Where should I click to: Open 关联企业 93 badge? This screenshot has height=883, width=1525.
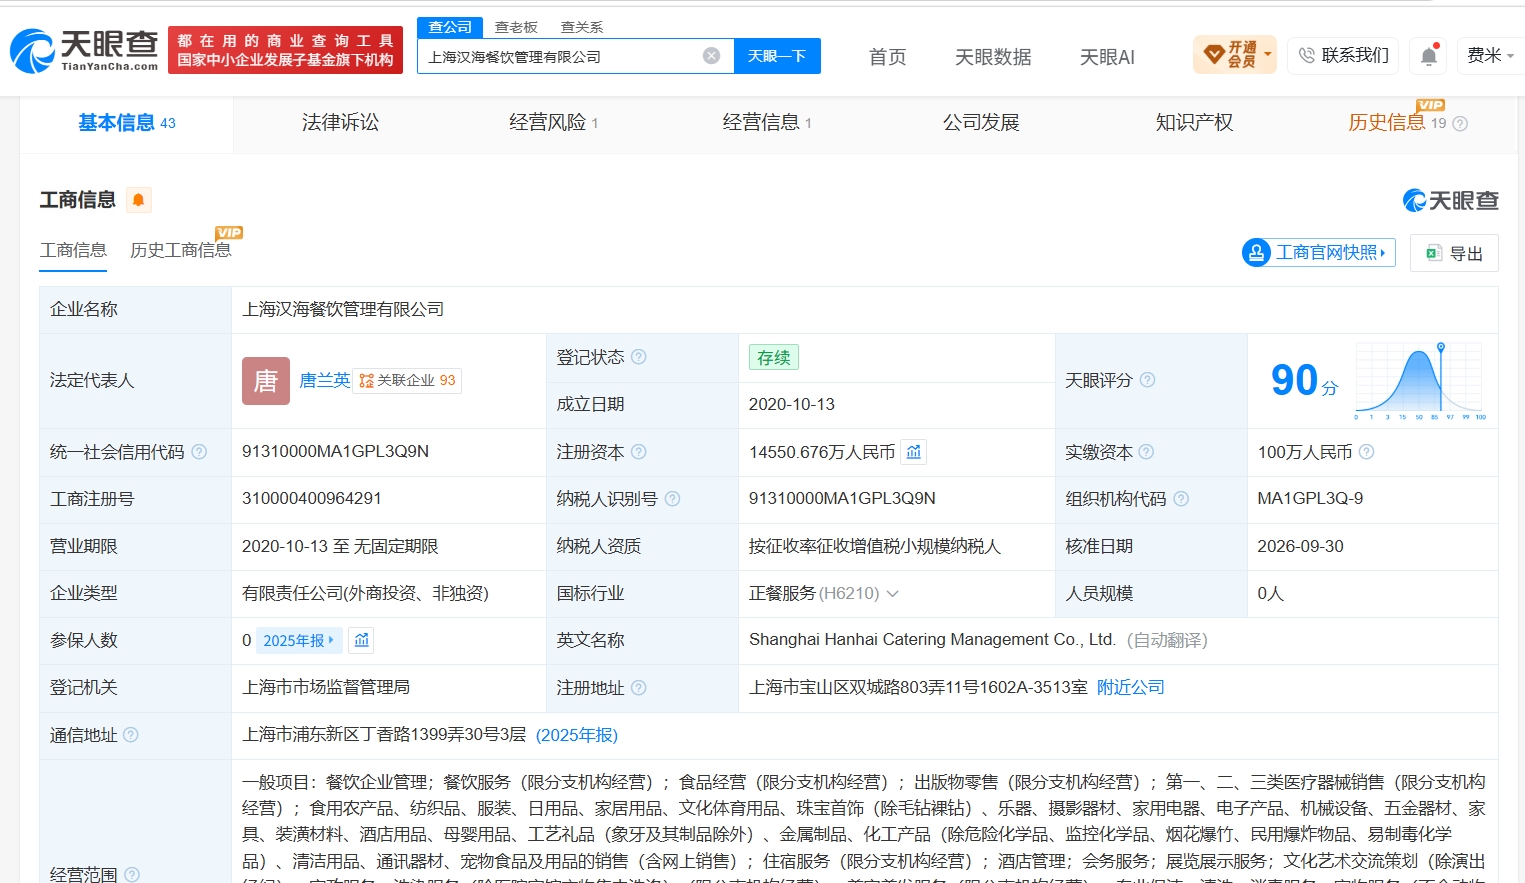[x=407, y=380]
